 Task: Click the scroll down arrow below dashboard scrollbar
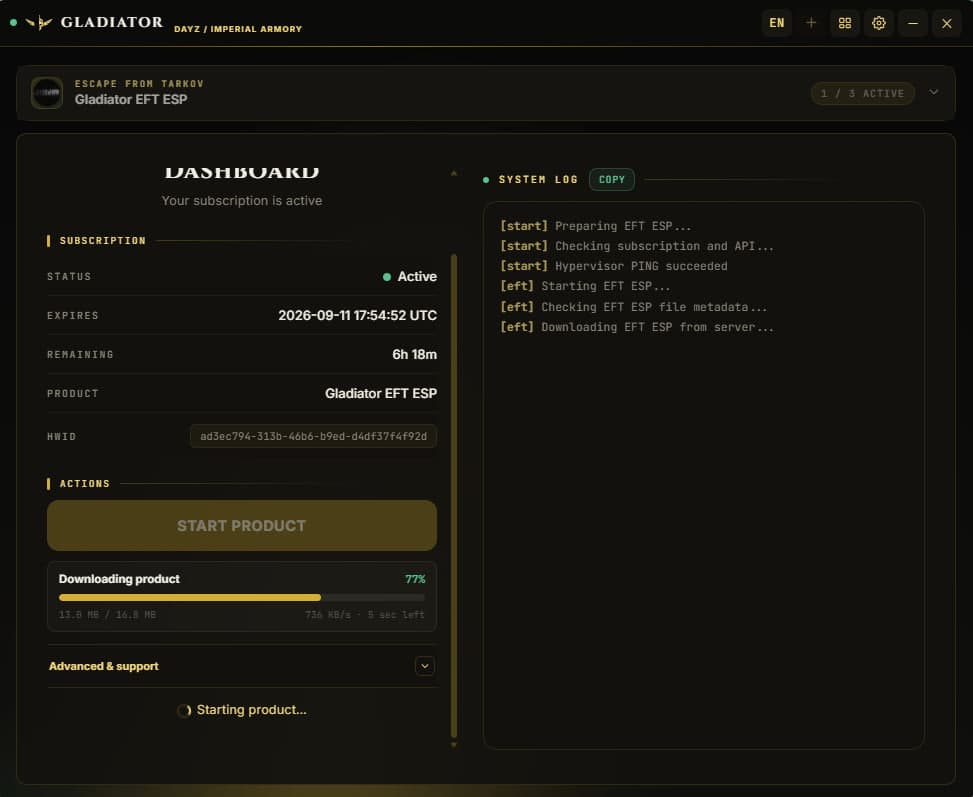[454, 744]
